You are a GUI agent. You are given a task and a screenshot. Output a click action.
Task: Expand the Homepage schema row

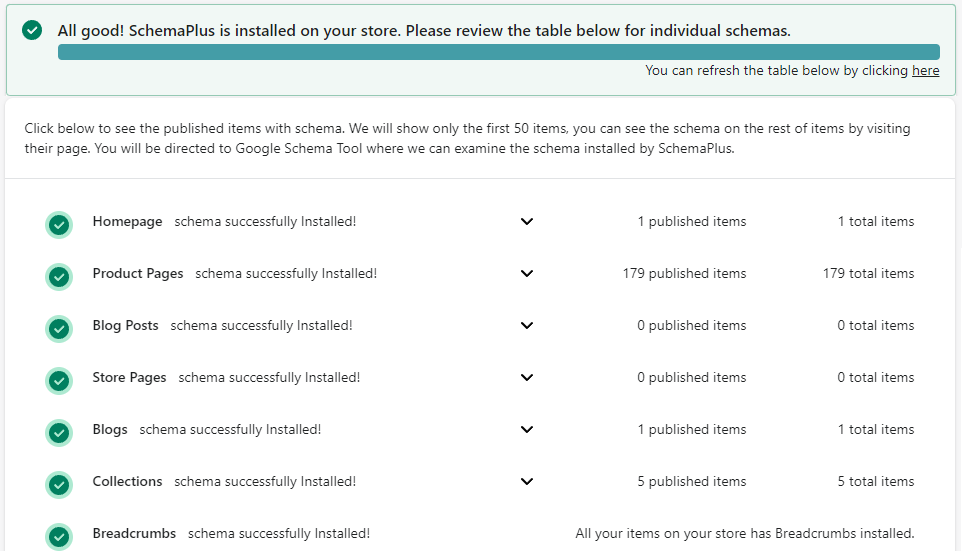(527, 222)
